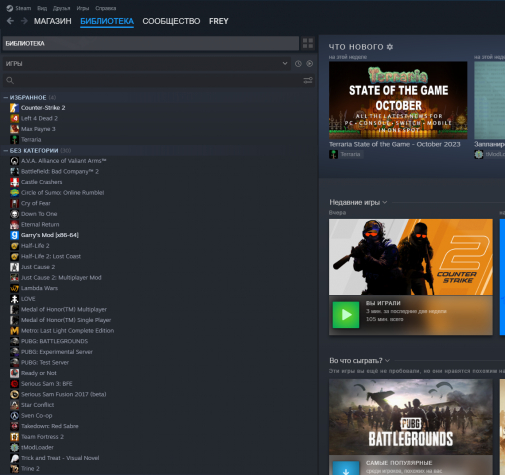Click Terraria tag under news card
This screenshot has width=505, height=475.
click(x=346, y=154)
